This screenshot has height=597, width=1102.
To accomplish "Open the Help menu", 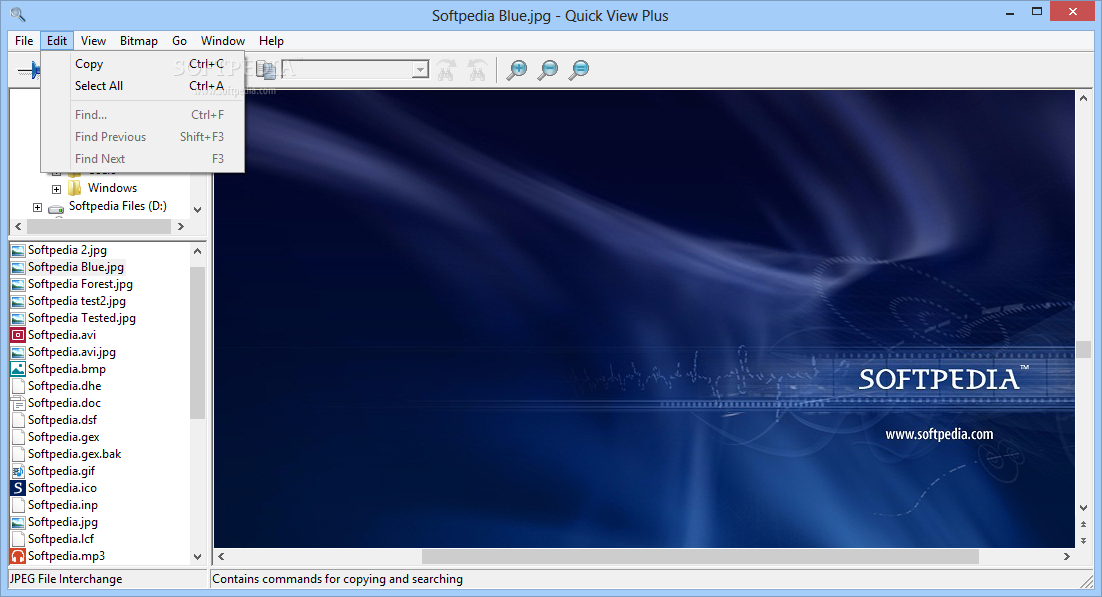I will [271, 41].
